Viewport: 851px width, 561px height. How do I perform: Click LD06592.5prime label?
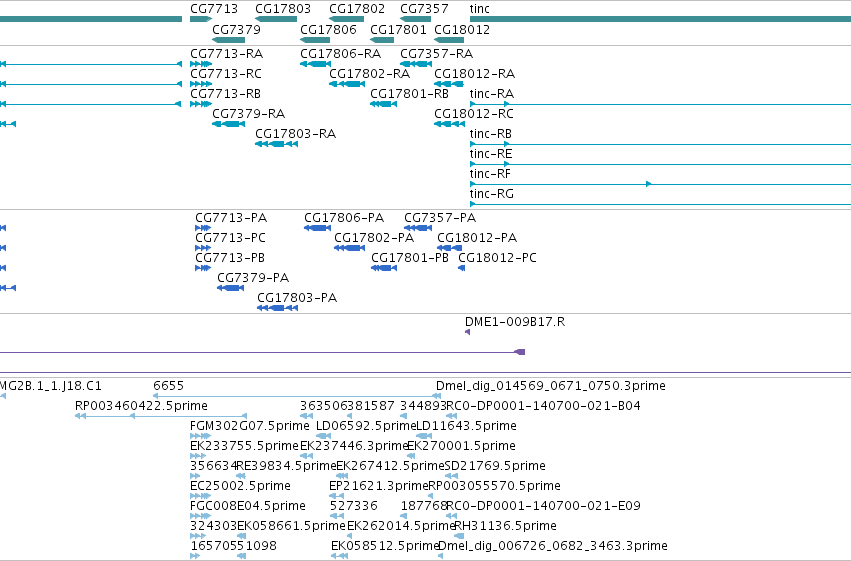[366, 426]
